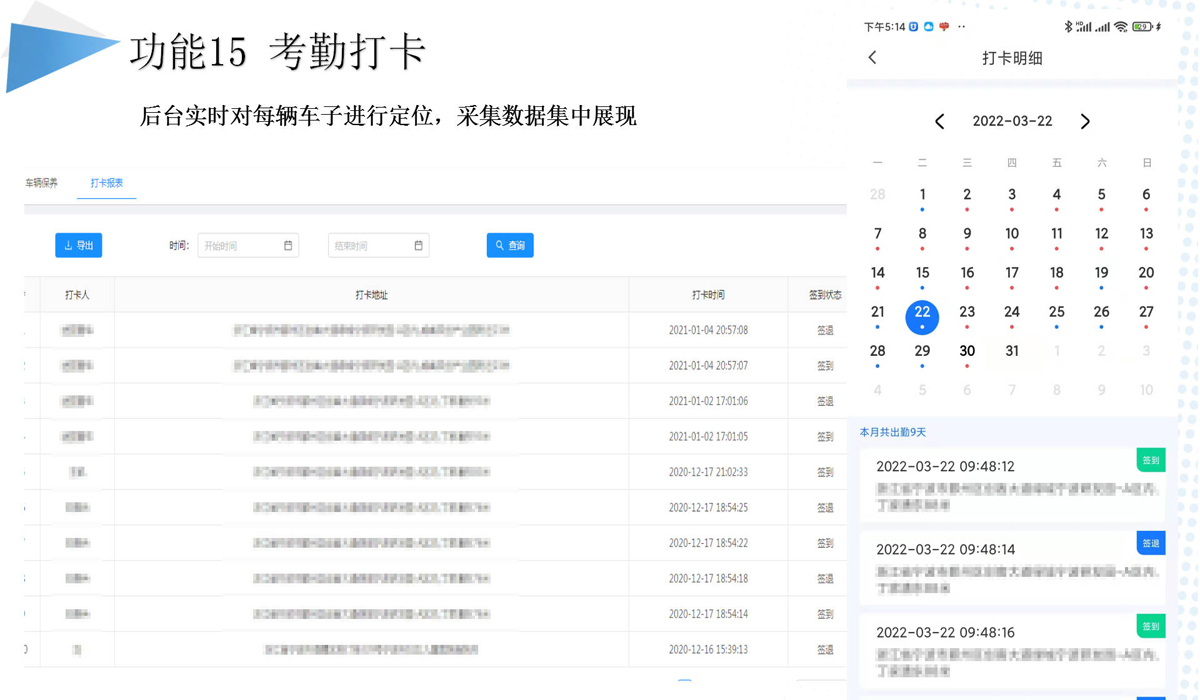Click the WiFi icon in status bar
The height and width of the screenshot is (700, 1200).
pyautogui.click(x=1120, y=27)
